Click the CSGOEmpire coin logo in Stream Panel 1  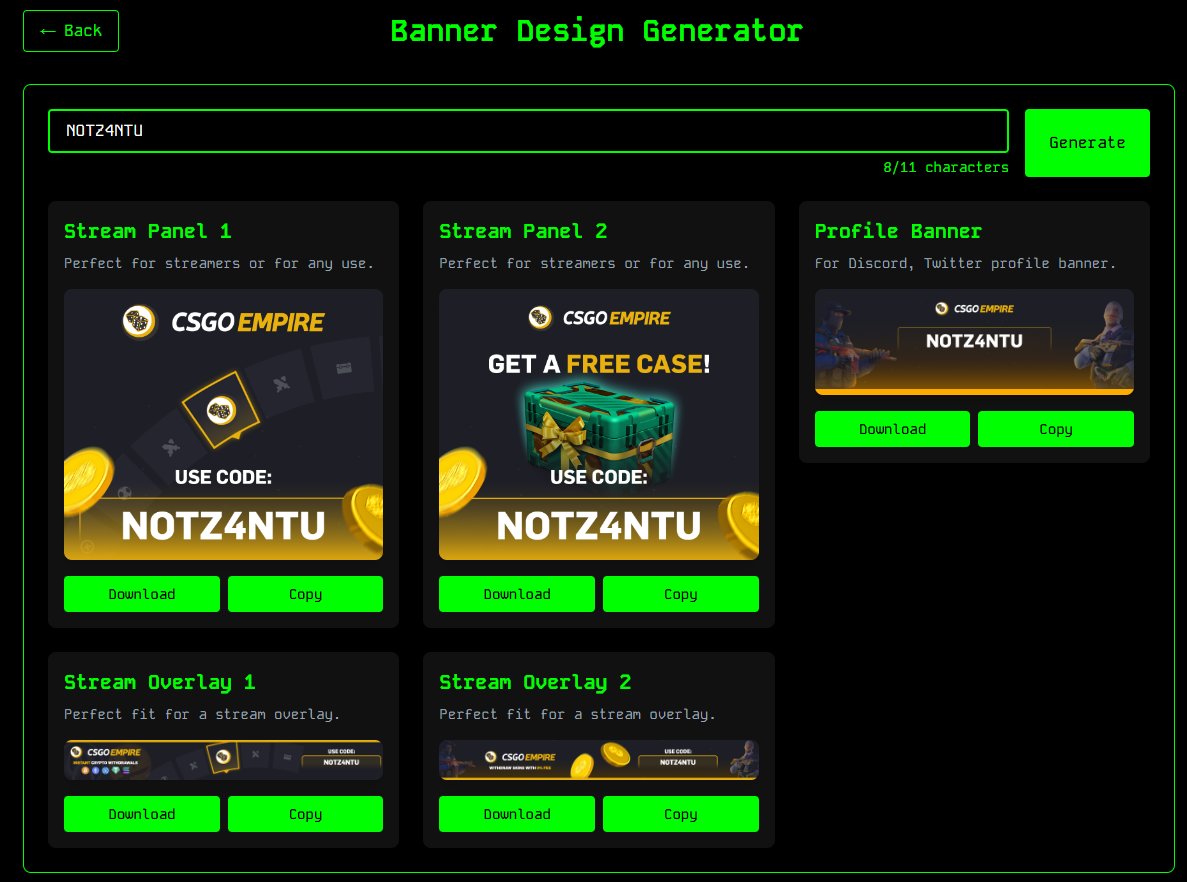[x=139, y=322]
